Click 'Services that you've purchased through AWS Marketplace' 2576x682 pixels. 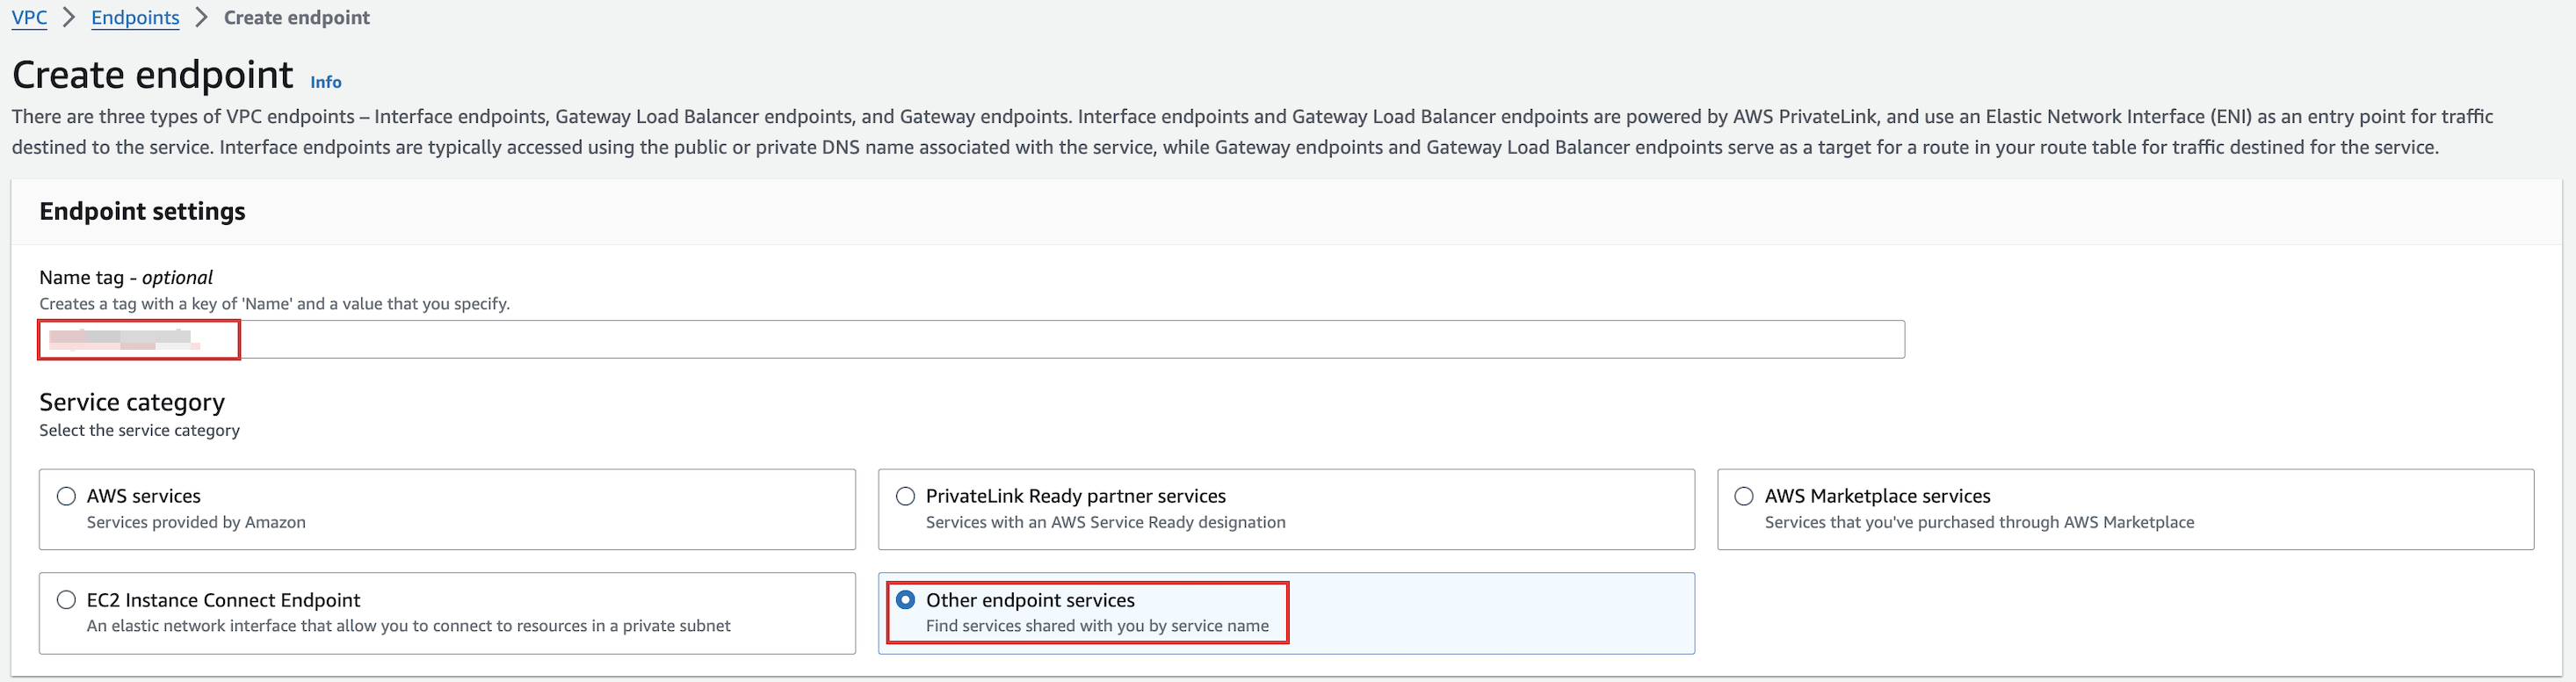coord(1979,522)
